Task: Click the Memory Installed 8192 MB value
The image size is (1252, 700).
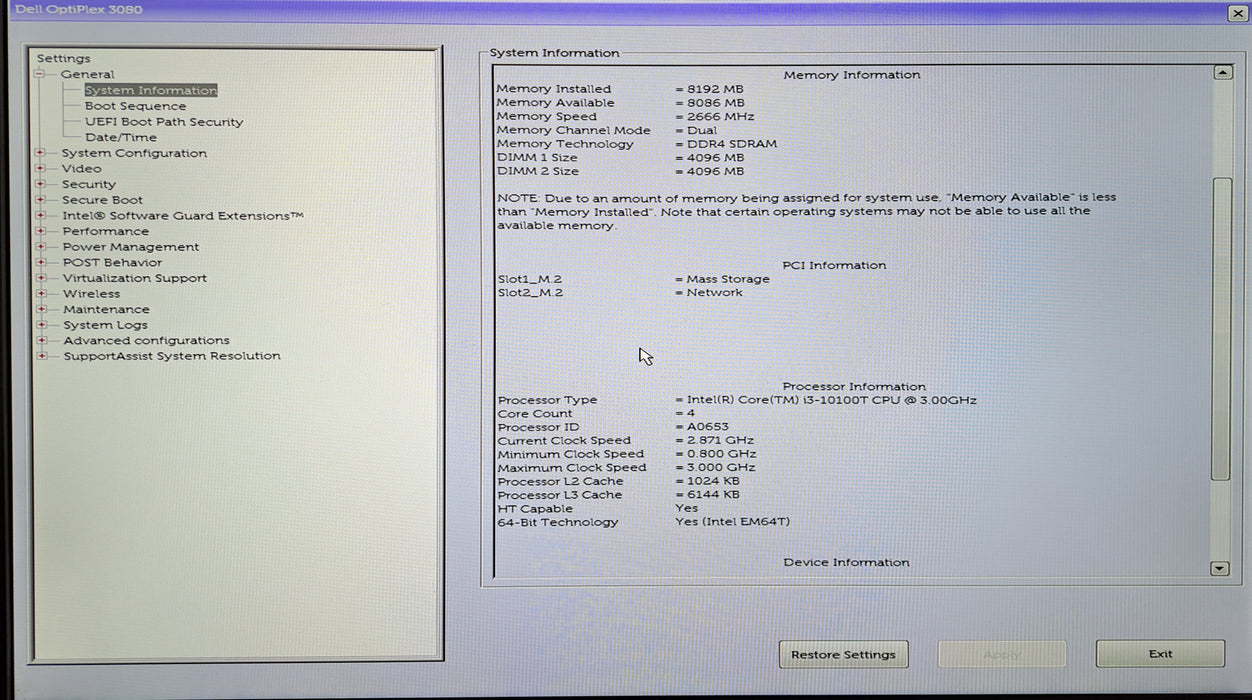Action: (710, 89)
